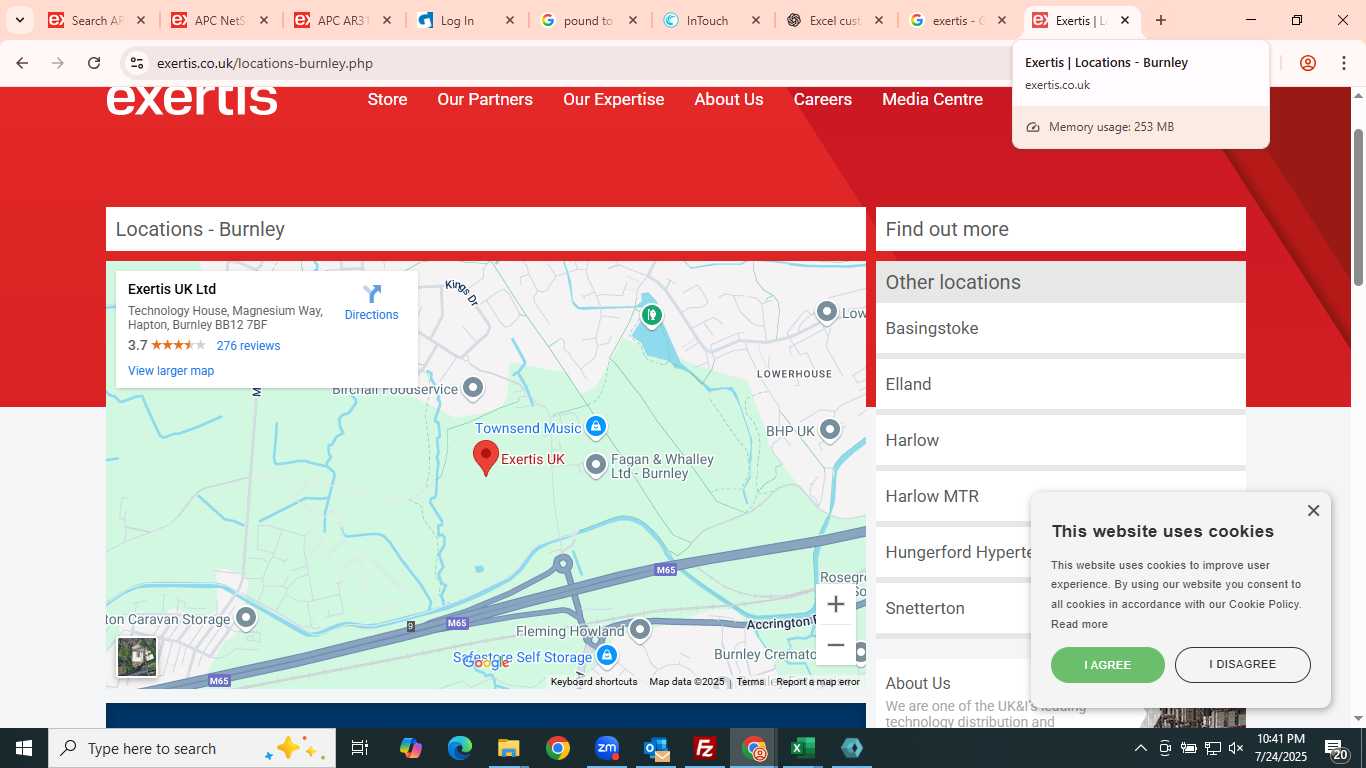Viewport: 1366px width, 768px height.
Task: Close the Exertis Locations tab
Action: coord(1124,20)
